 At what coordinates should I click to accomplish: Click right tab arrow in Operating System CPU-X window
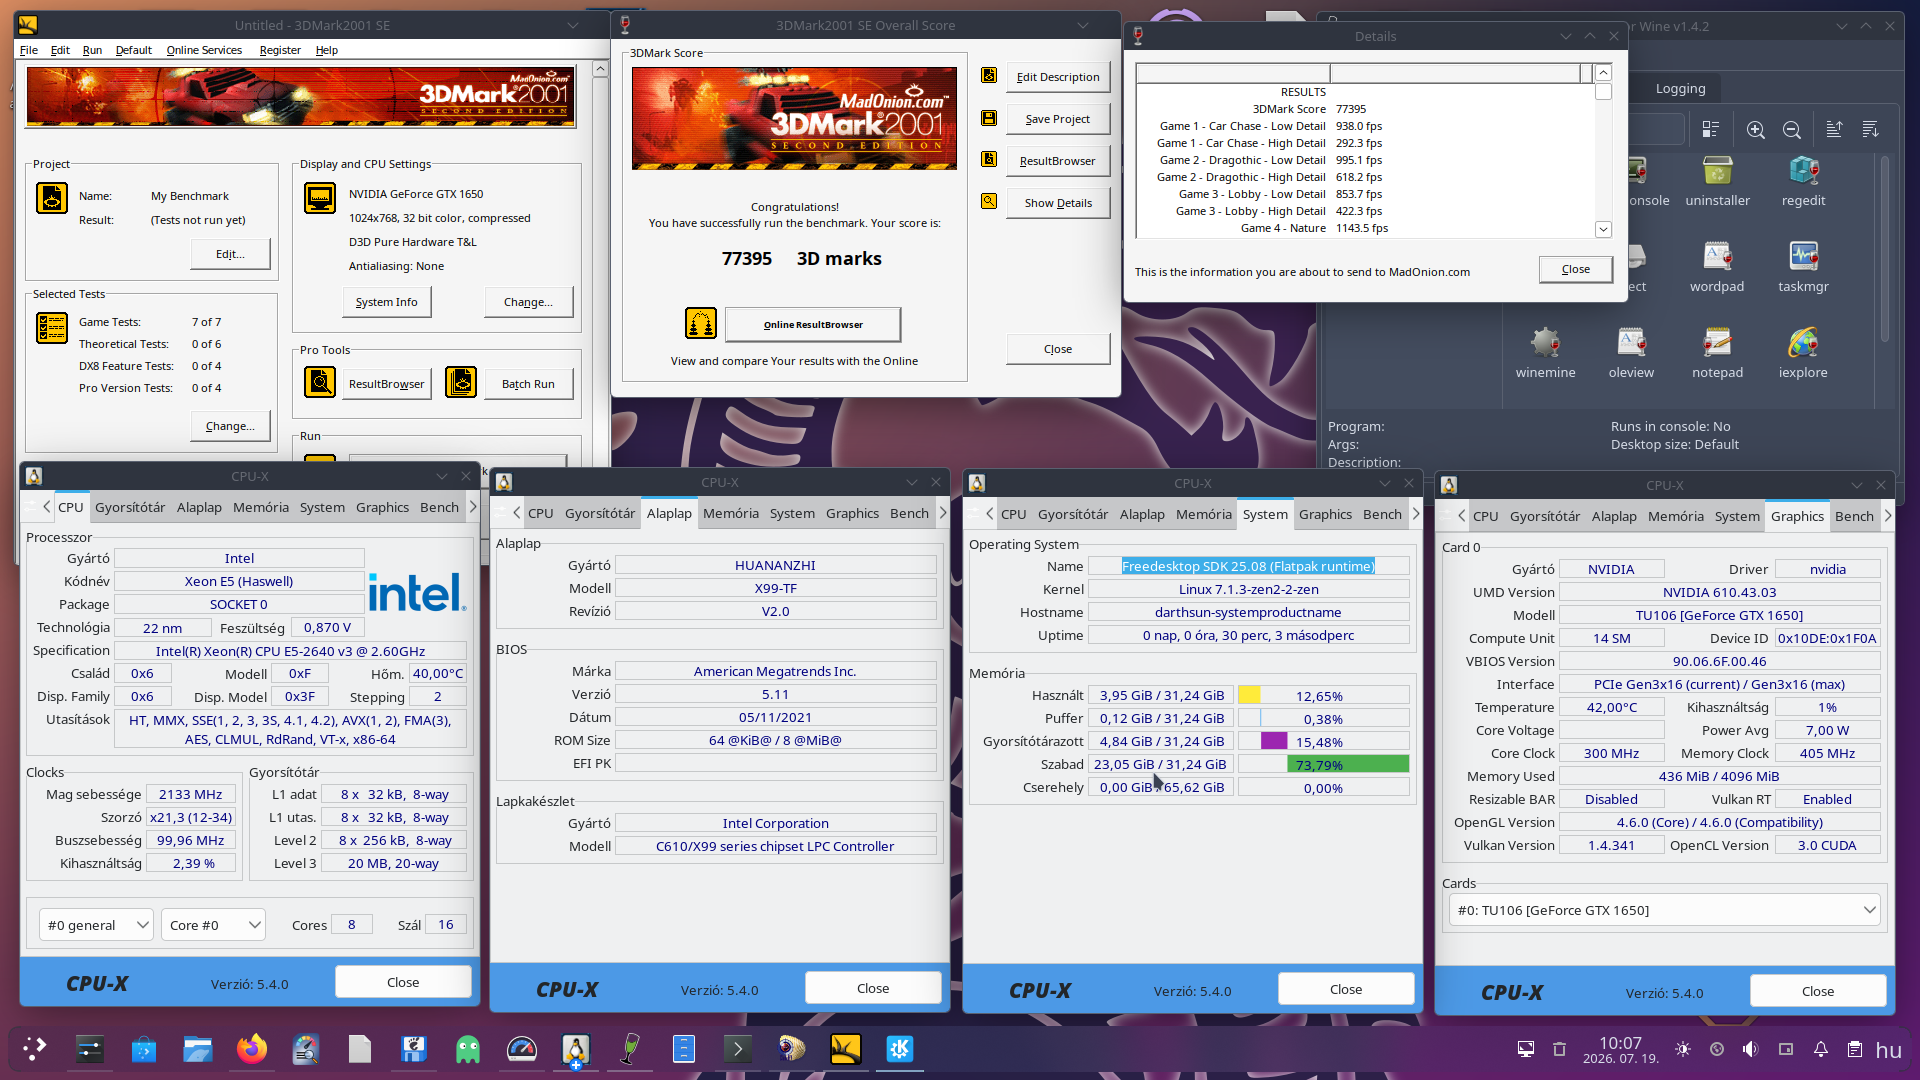coord(1415,514)
